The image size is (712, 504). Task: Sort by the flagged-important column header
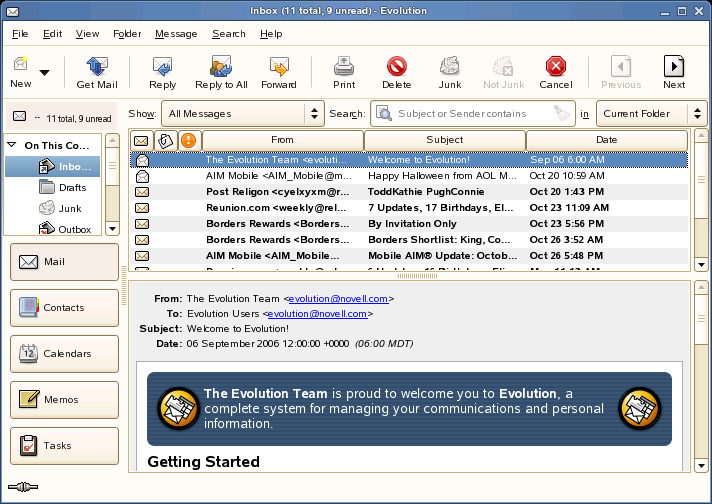coord(188,140)
